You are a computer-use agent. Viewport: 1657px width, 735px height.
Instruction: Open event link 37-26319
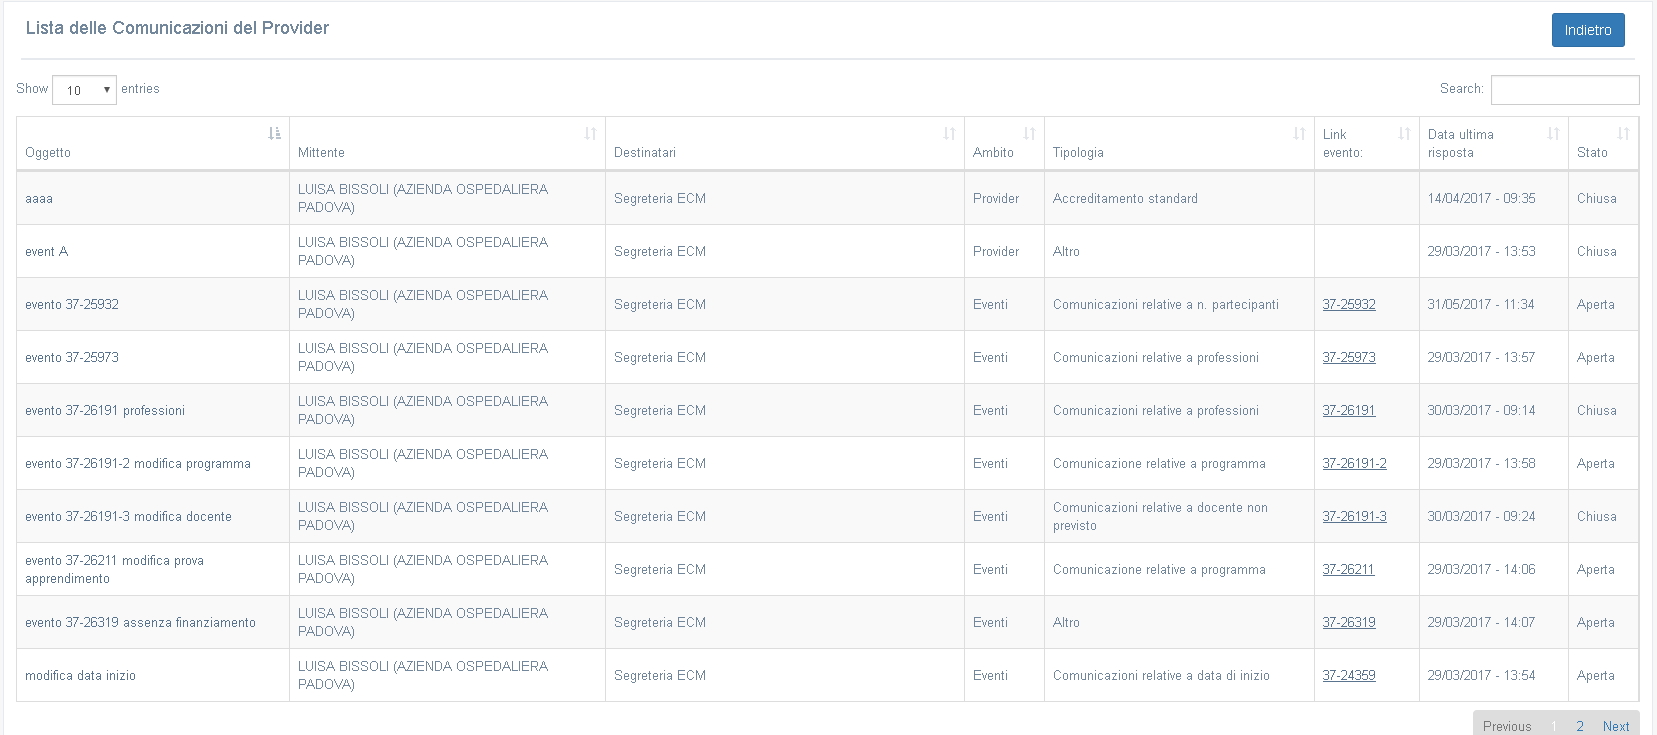coord(1348,623)
